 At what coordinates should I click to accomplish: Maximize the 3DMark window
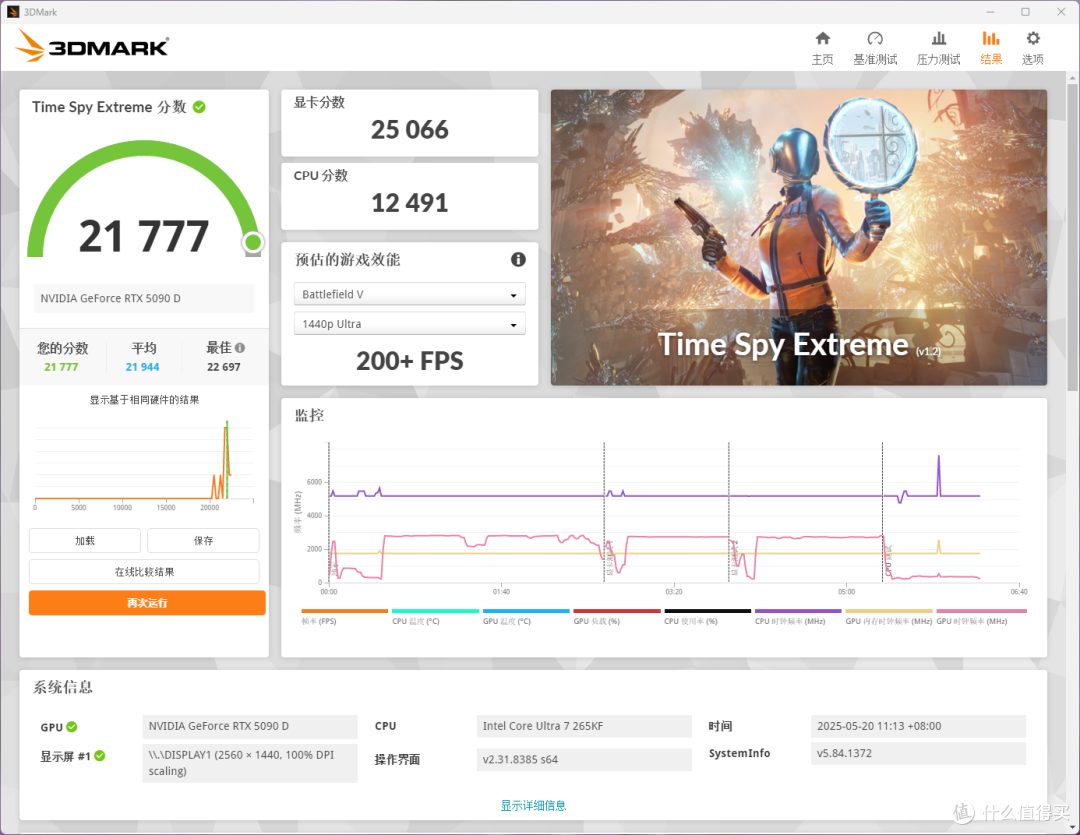pyautogui.click(x=1025, y=12)
